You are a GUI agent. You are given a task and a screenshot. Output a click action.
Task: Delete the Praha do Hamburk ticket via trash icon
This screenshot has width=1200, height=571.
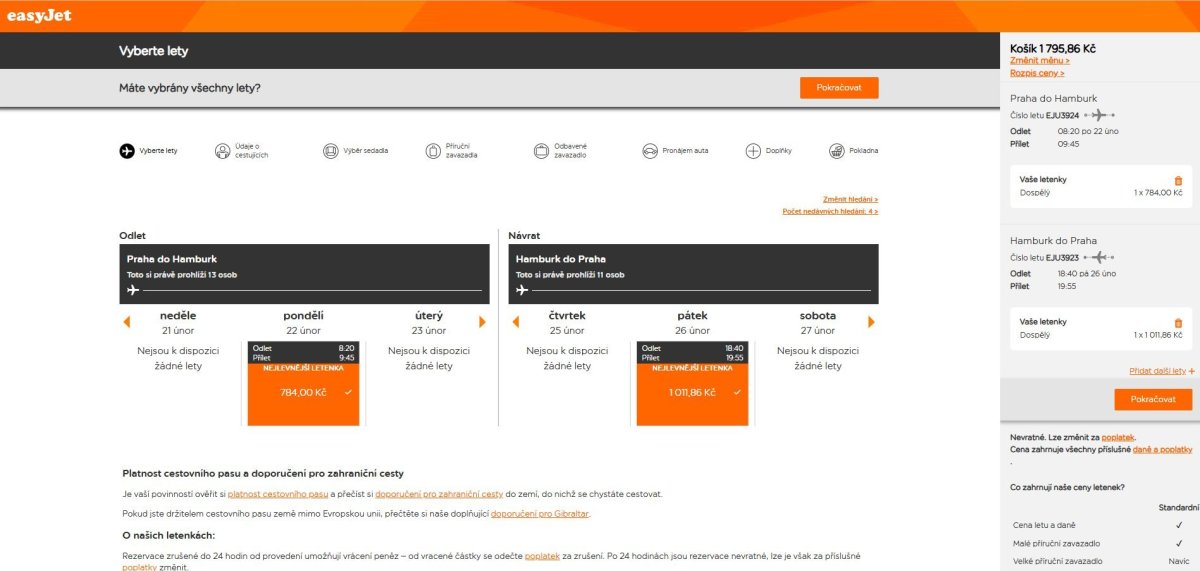(1178, 180)
